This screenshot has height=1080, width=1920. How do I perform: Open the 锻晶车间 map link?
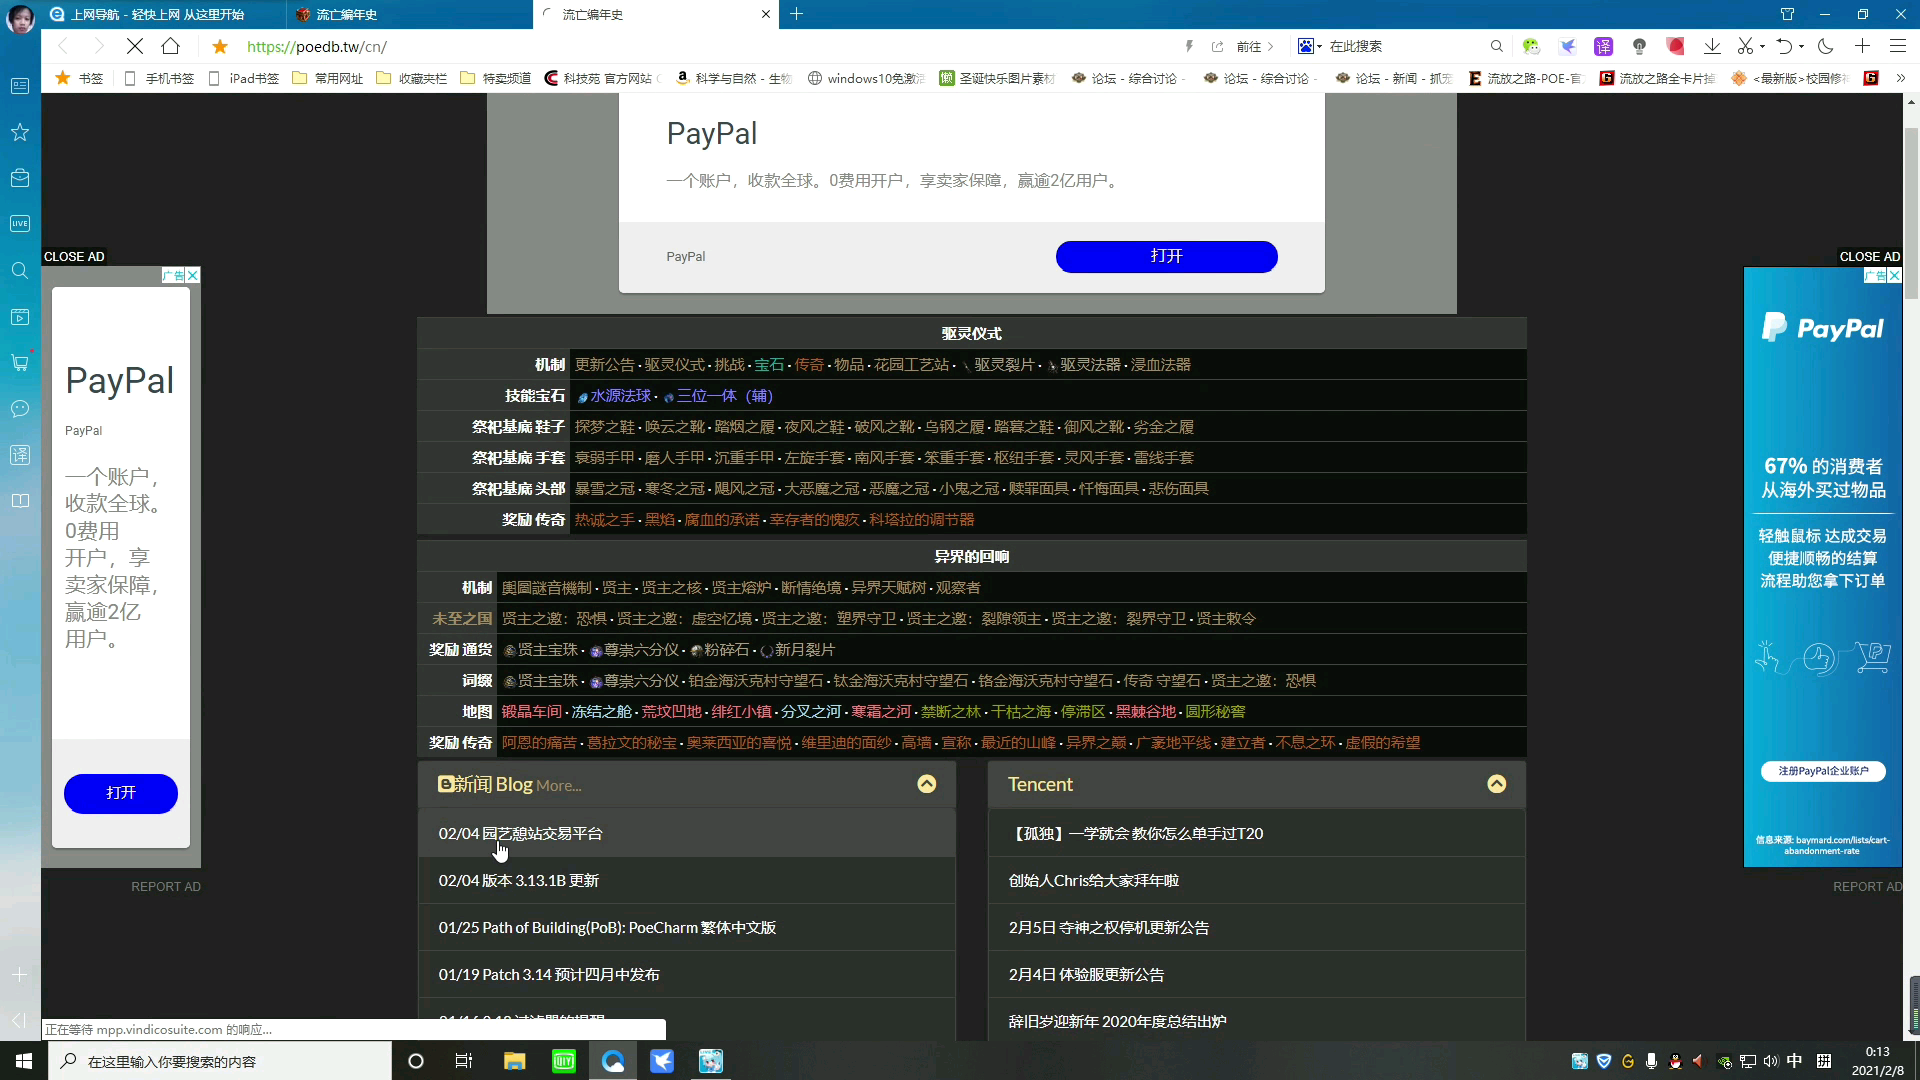coord(531,712)
